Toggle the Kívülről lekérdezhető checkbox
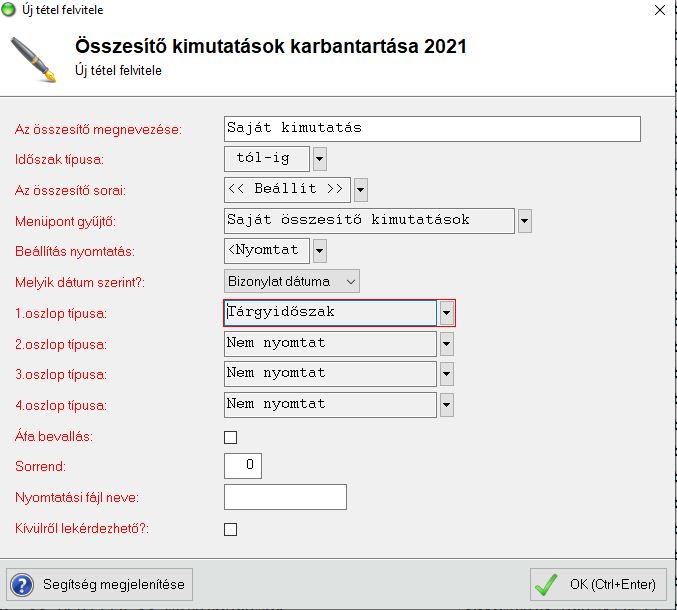The image size is (677, 610). click(x=231, y=529)
